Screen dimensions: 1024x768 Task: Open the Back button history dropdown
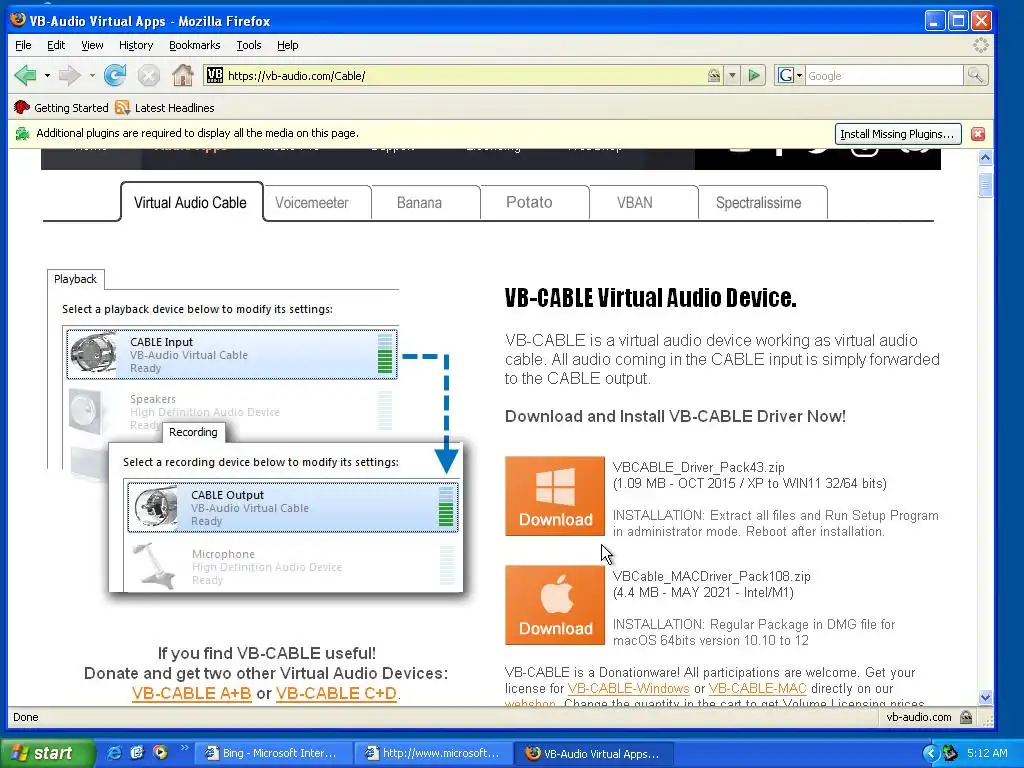pos(47,76)
